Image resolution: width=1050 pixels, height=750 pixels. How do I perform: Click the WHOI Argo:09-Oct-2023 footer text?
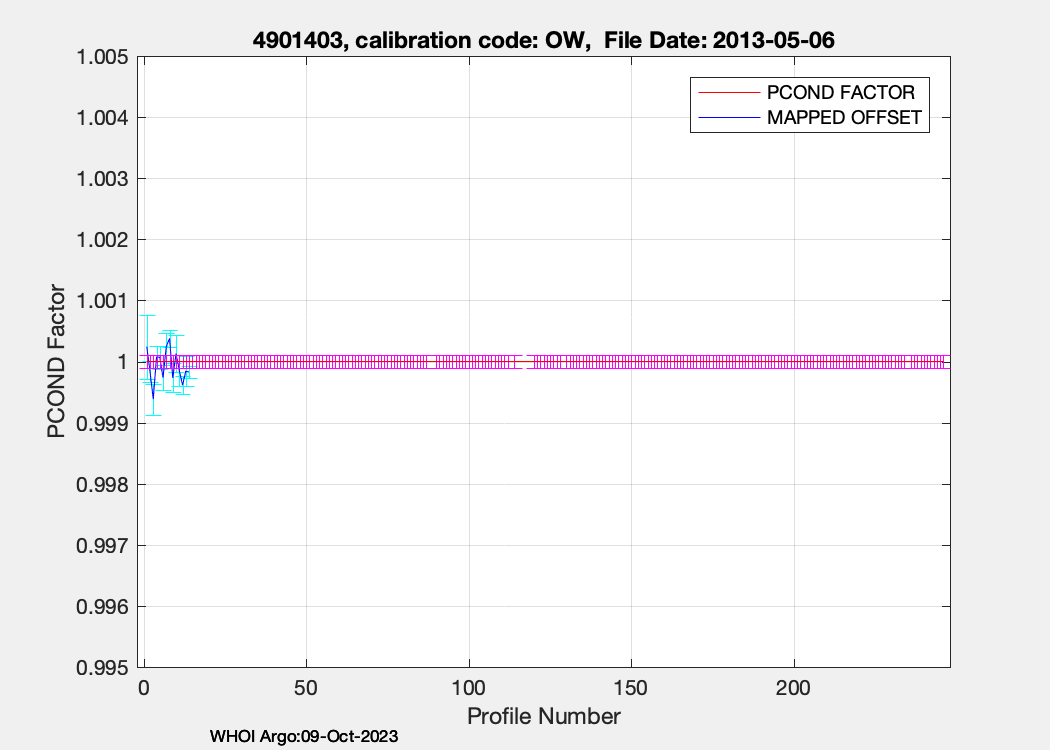pyautogui.click(x=304, y=736)
